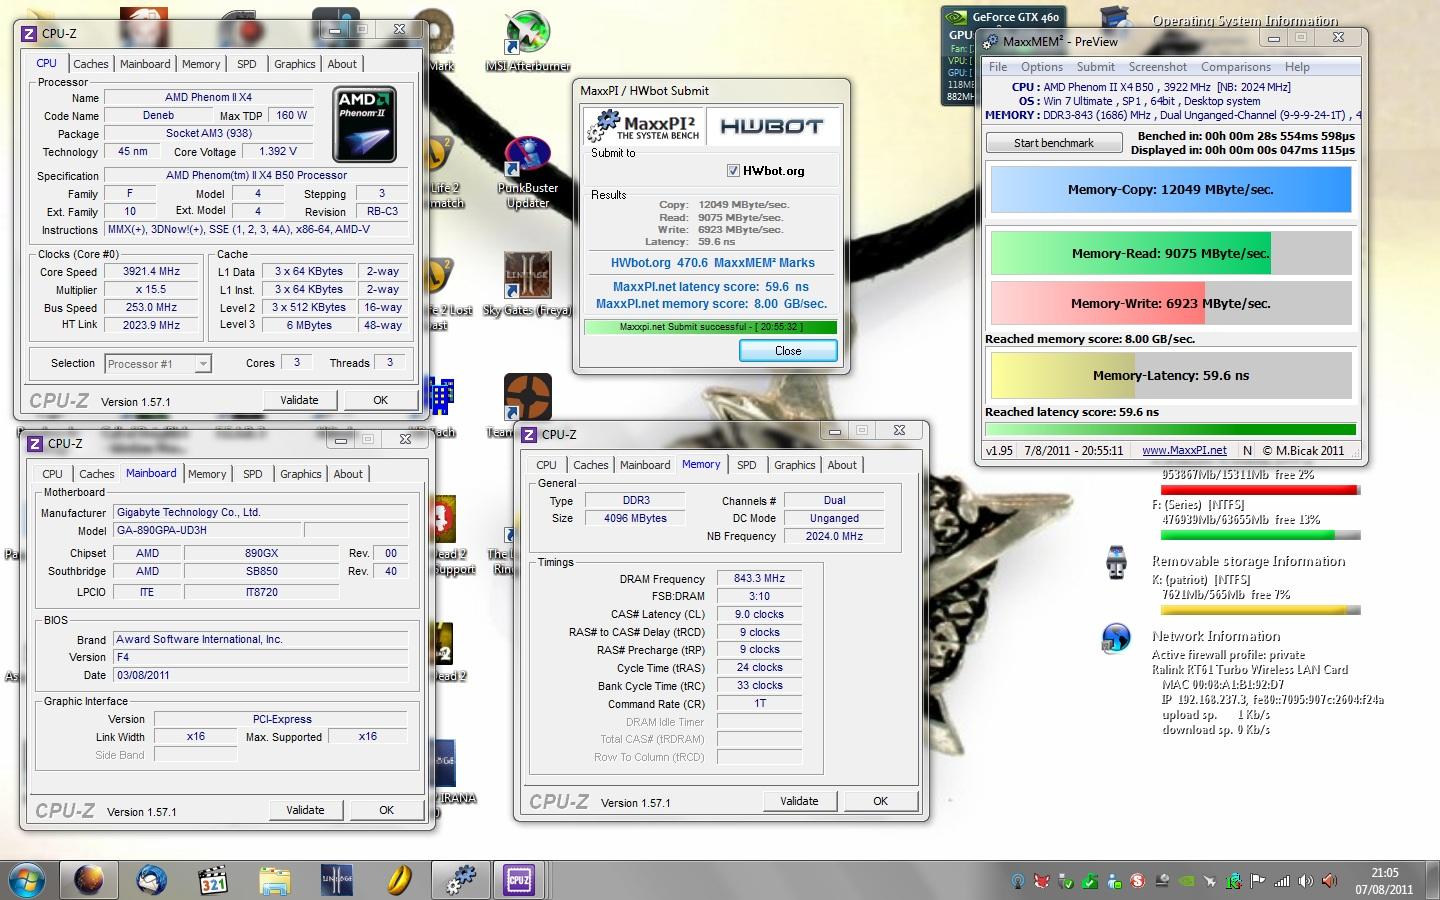The image size is (1440, 900).
Task: Switch to the MaxxMEM gear taskbar button
Action: pos(459,880)
